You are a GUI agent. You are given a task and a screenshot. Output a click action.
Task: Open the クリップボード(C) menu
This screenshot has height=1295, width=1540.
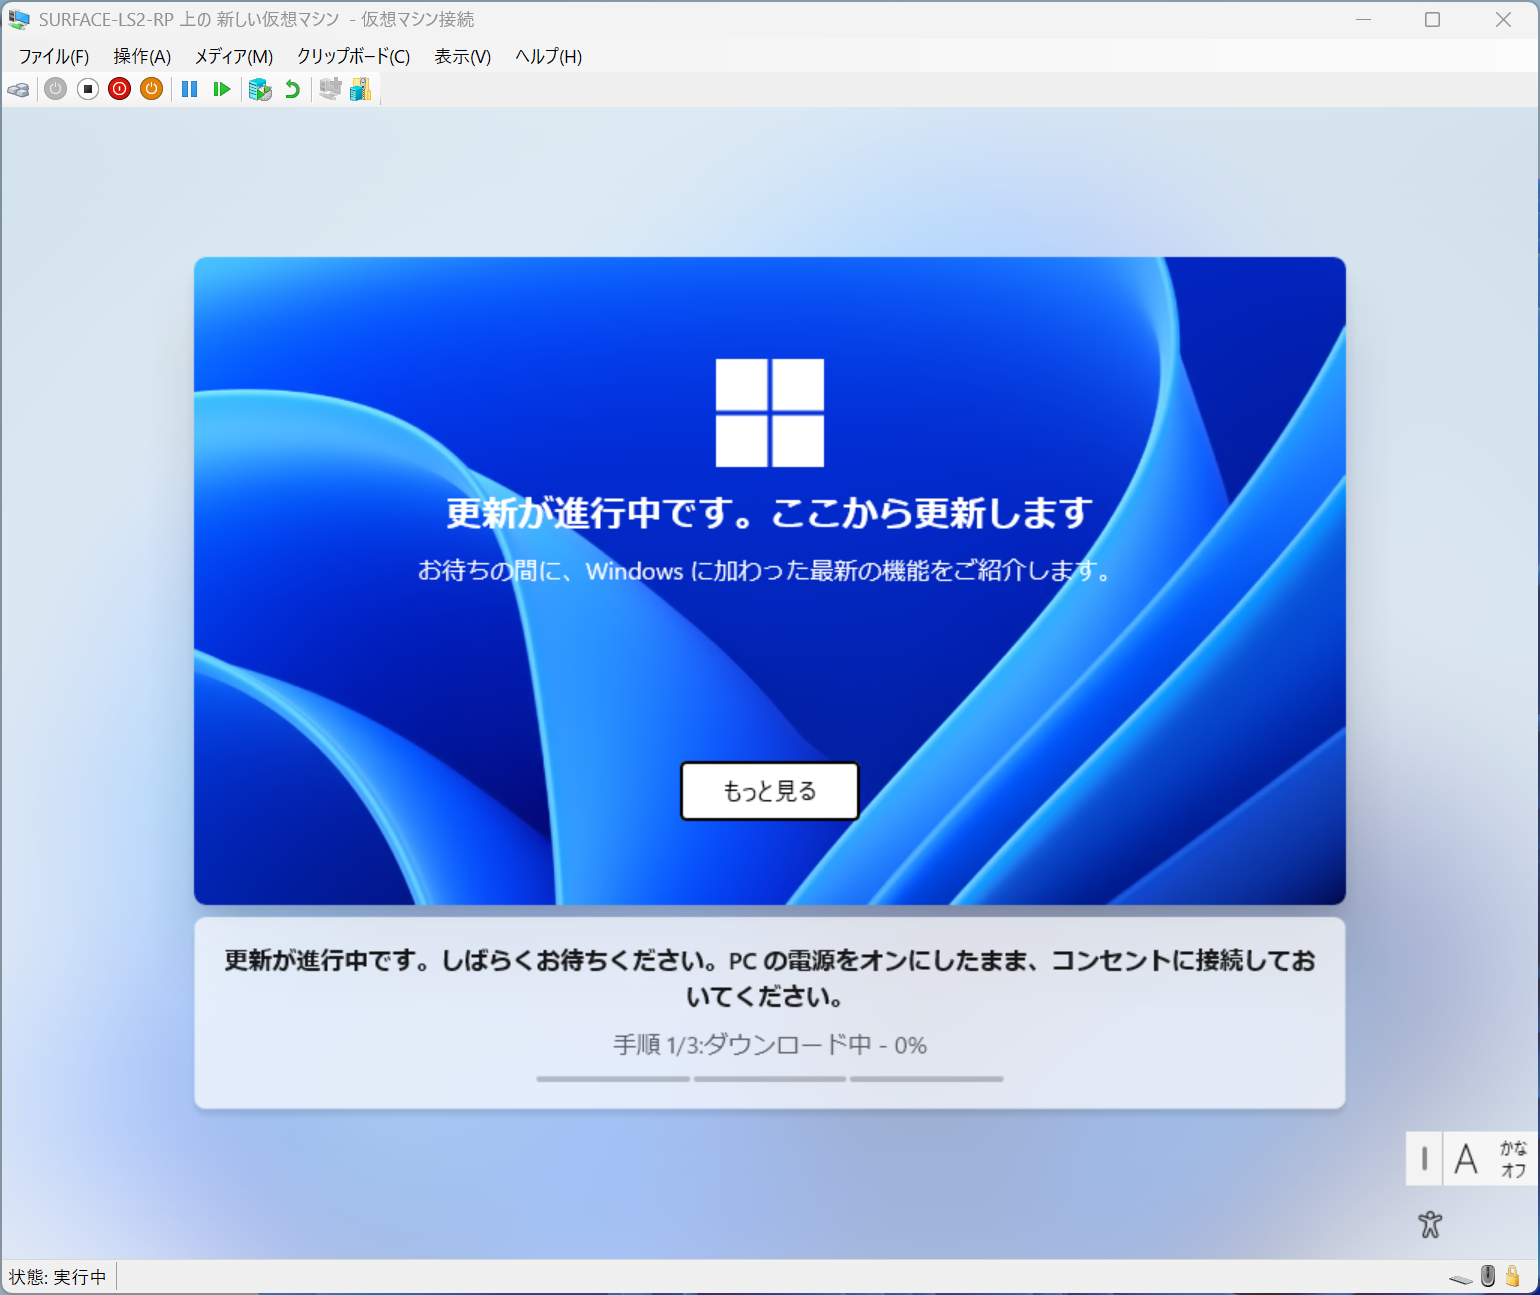pos(353,57)
